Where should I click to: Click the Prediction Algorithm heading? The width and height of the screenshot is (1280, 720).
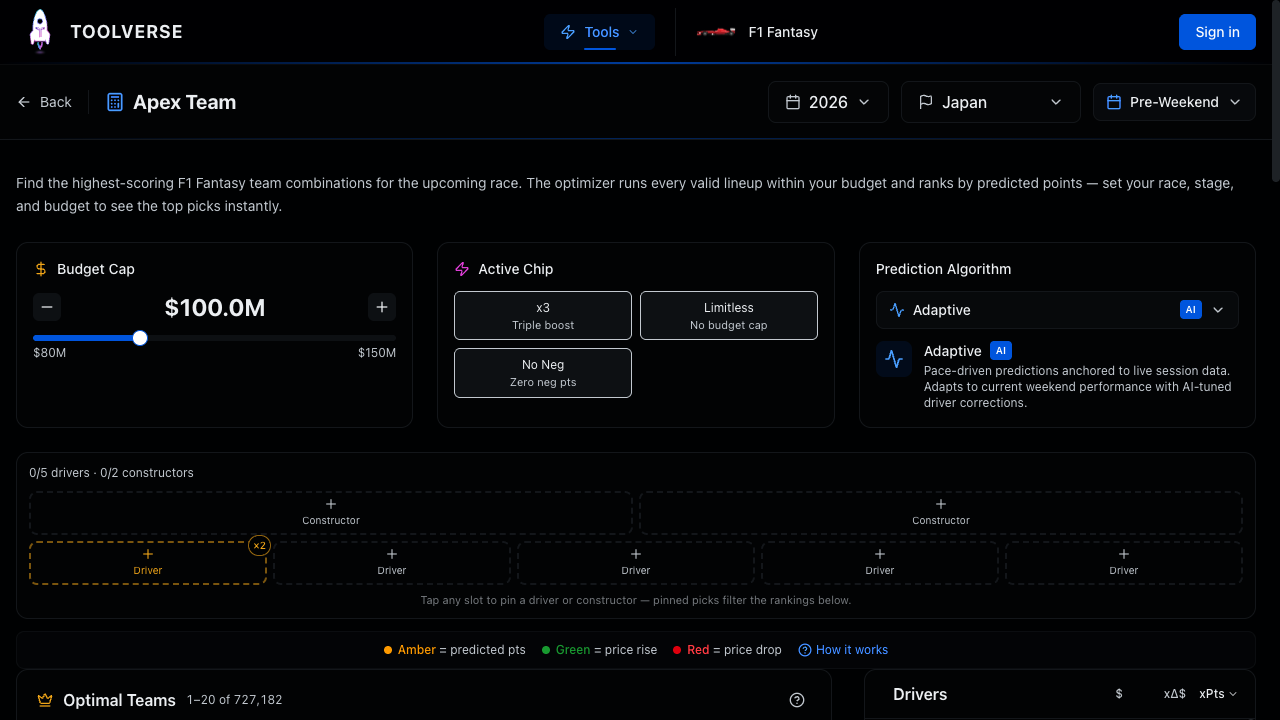click(x=943, y=269)
